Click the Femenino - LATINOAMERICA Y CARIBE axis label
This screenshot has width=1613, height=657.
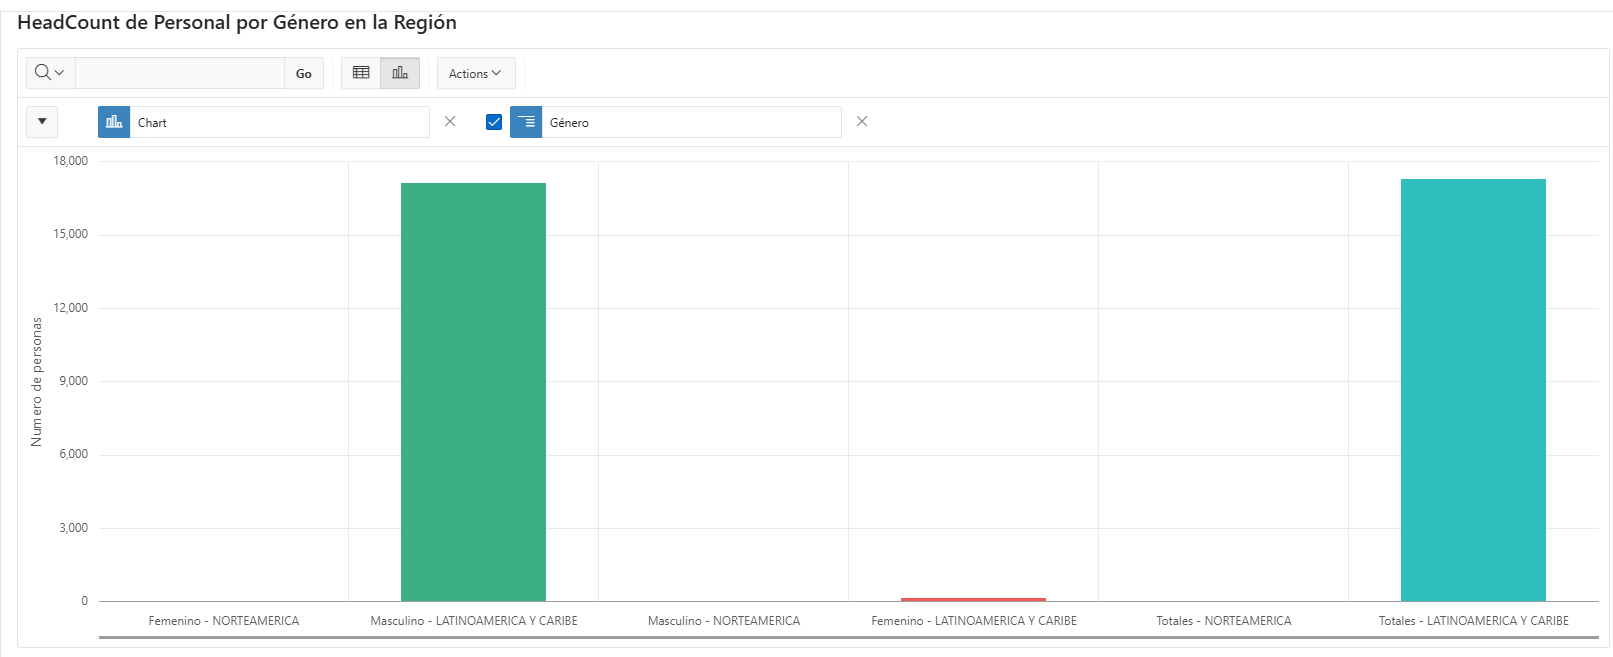click(974, 621)
